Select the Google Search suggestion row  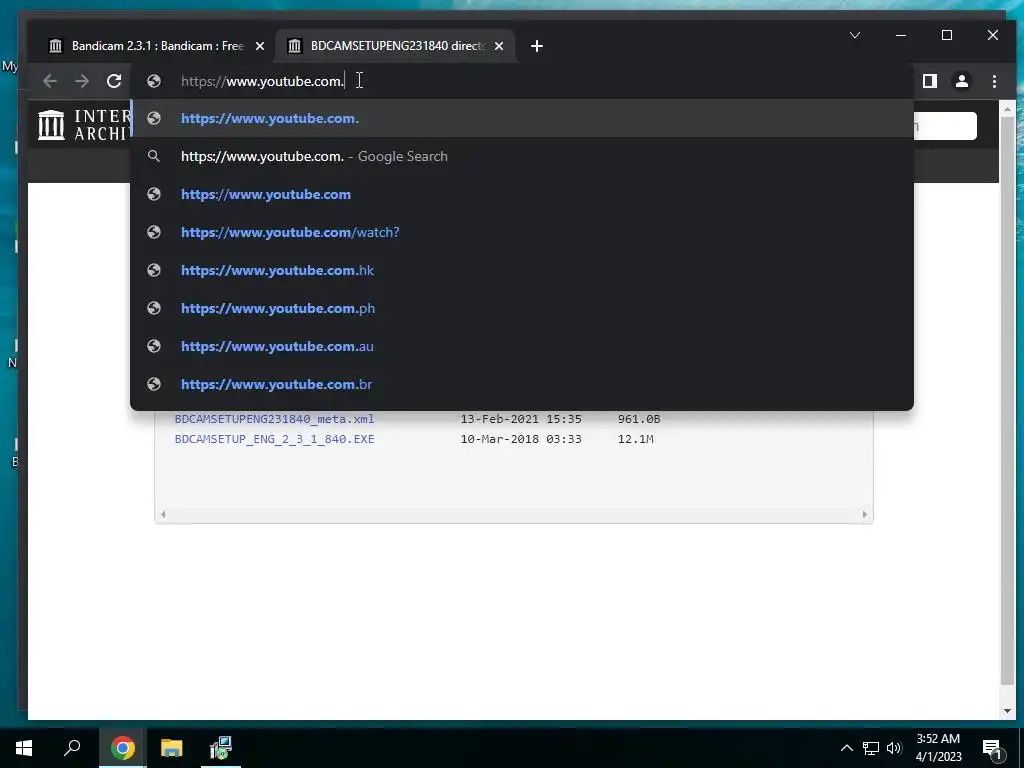[x=522, y=156]
